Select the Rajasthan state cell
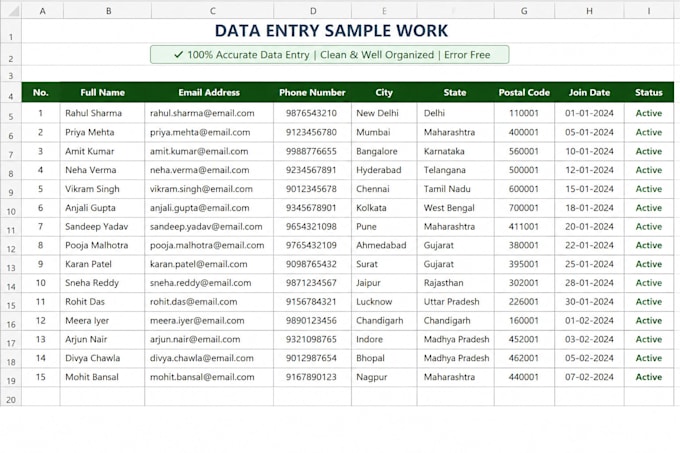 [x=455, y=283]
